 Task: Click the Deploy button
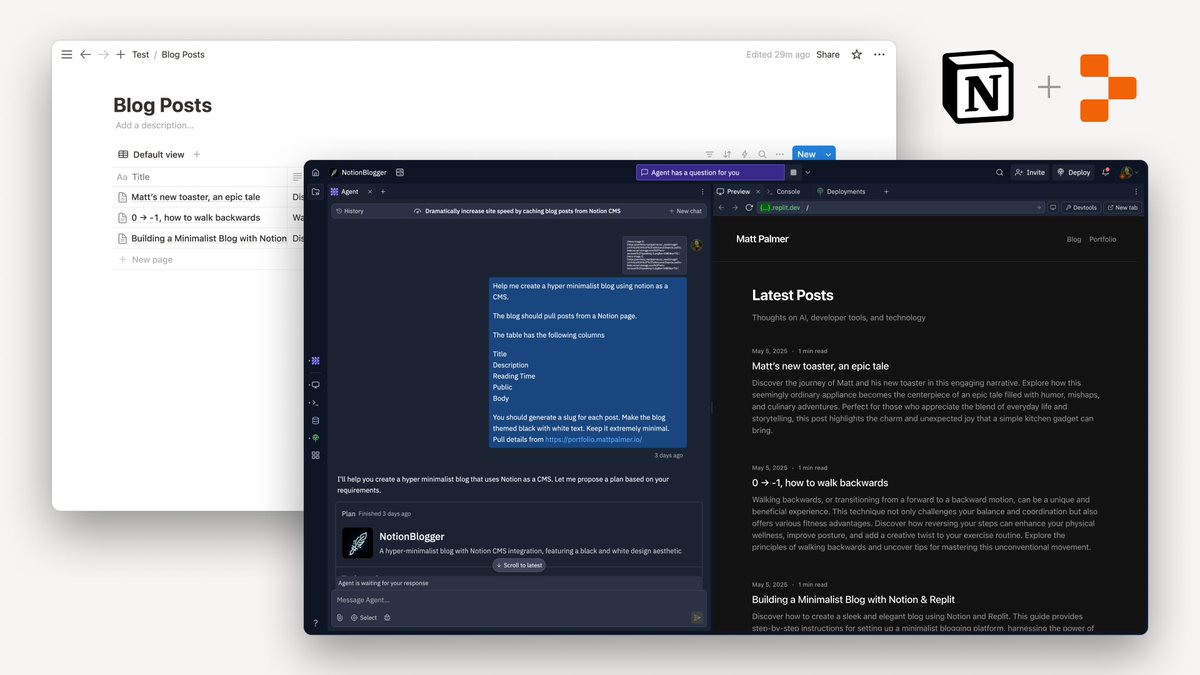tap(1073, 172)
